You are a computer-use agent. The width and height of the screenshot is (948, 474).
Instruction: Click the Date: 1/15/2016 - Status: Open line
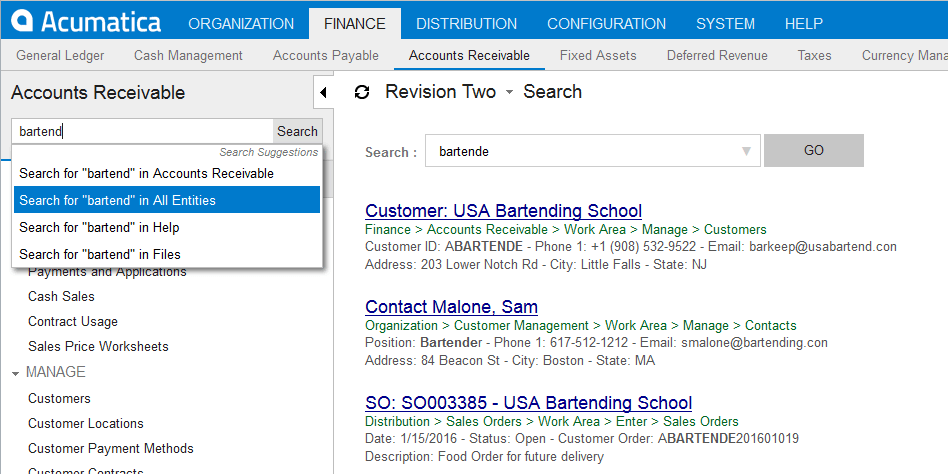point(582,438)
